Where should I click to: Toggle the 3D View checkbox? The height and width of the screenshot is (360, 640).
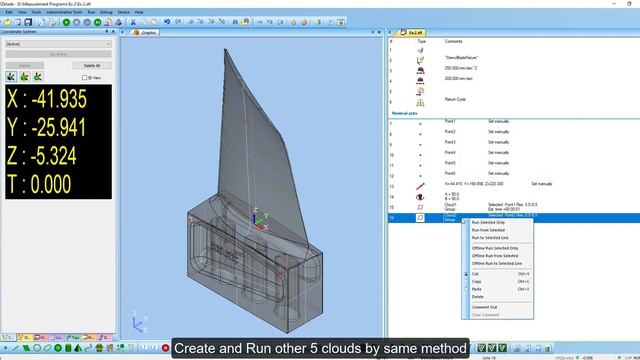(x=84, y=78)
